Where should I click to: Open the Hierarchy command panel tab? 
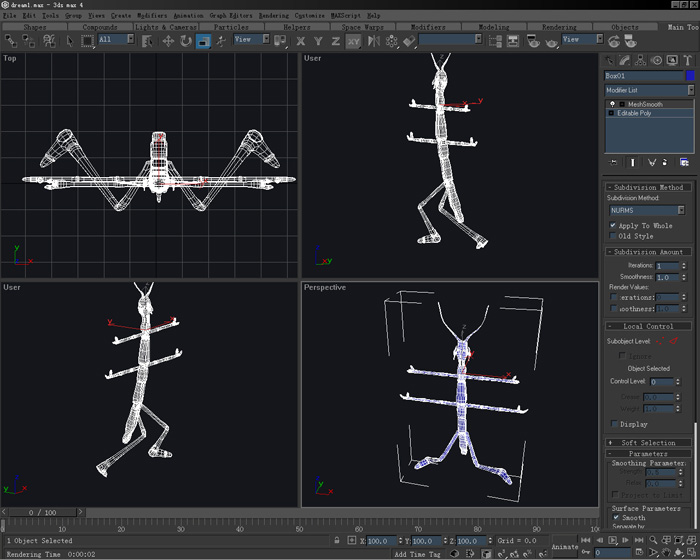click(641, 60)
